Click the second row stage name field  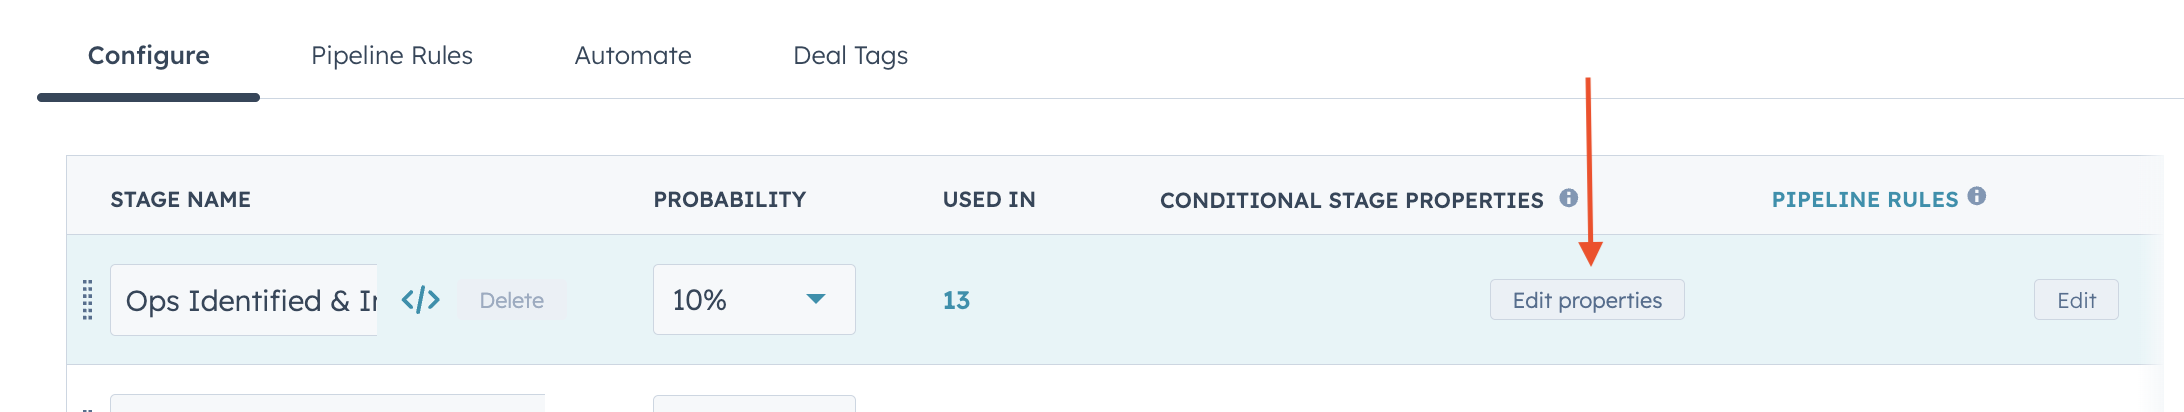[x=327, y=403]
